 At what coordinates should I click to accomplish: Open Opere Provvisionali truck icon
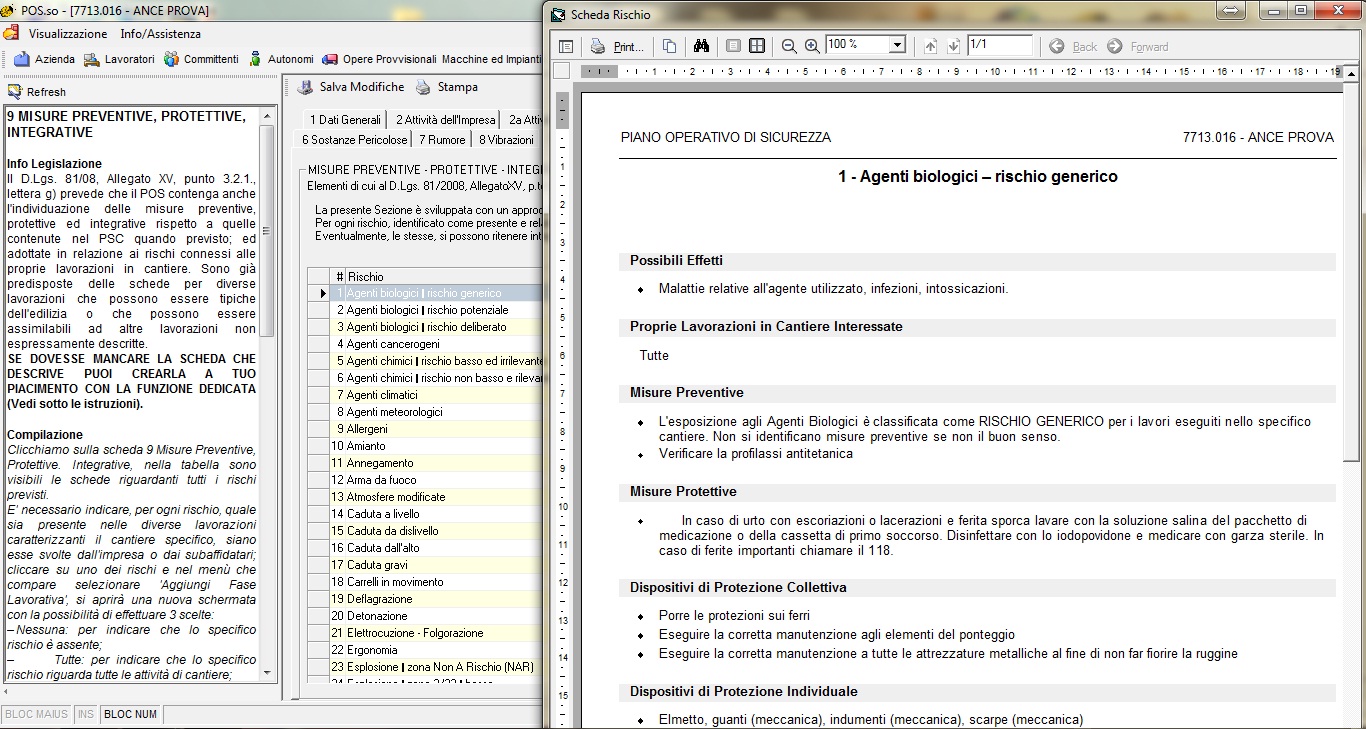pos(331,59)
